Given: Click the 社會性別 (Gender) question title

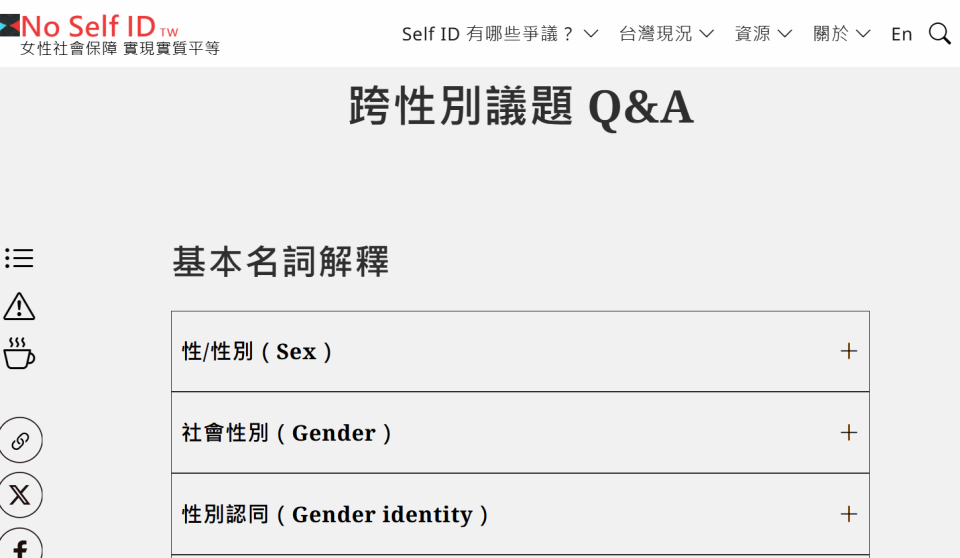Looking at the screenshot, I should click(x=287, y=433).
